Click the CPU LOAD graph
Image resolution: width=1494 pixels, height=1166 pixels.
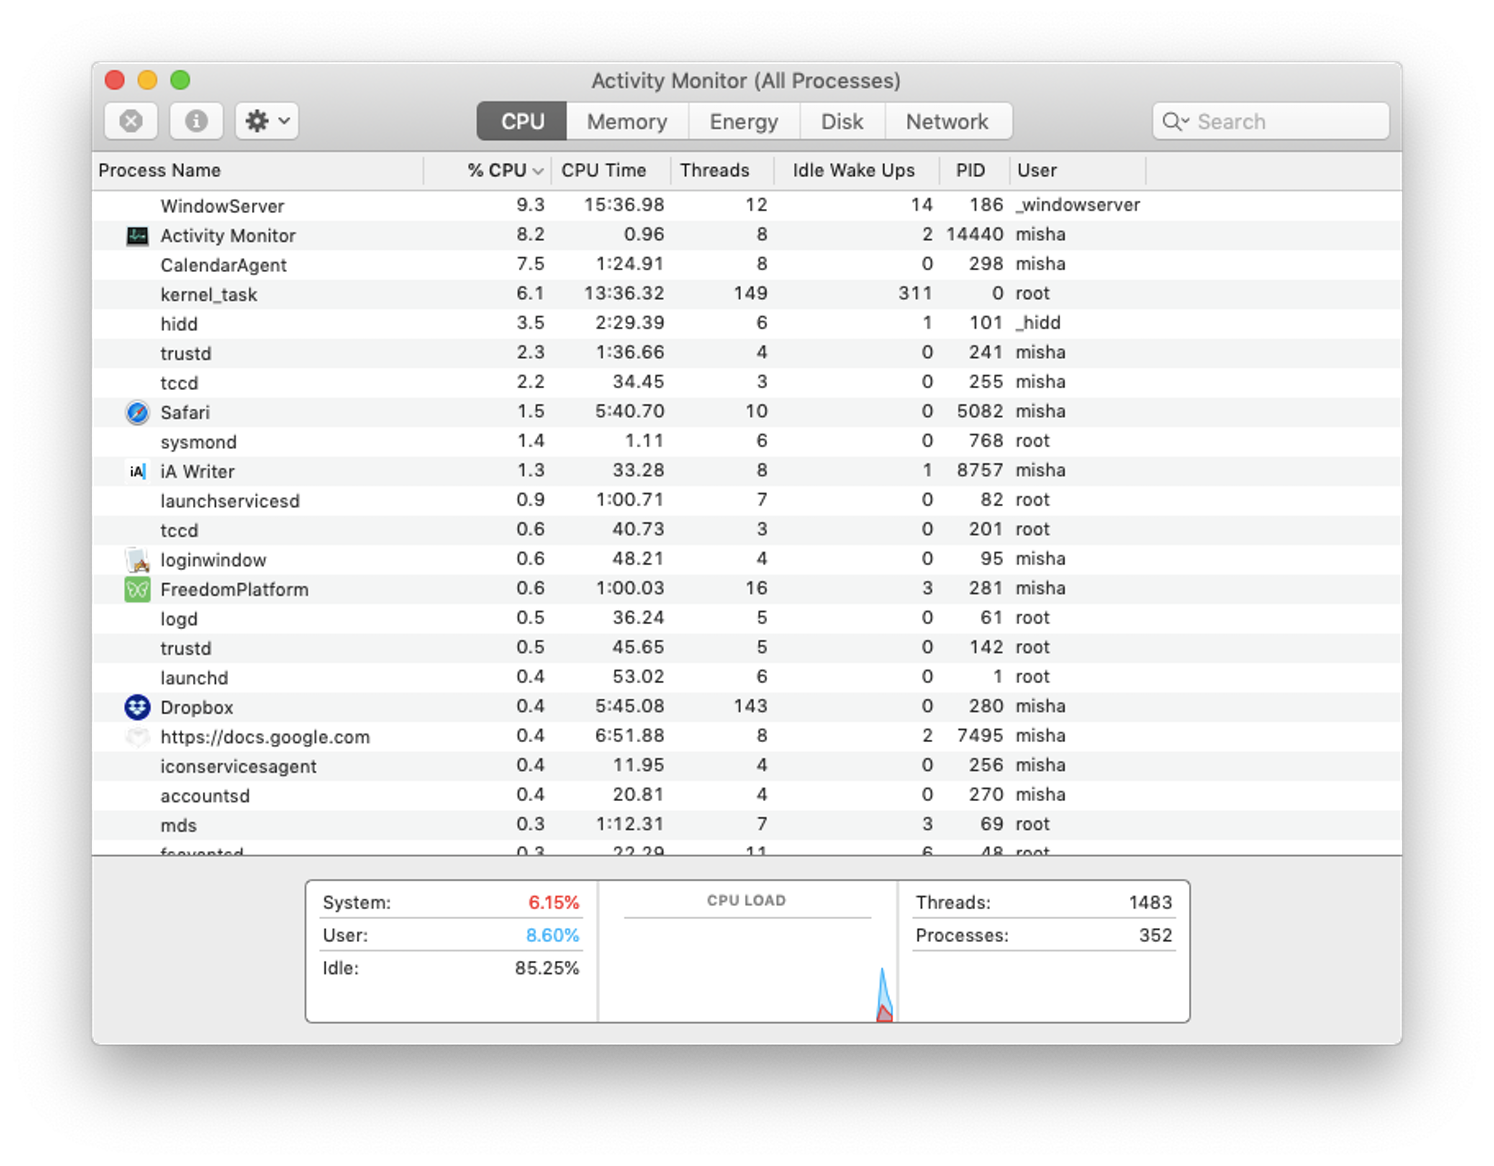point(747,952)
